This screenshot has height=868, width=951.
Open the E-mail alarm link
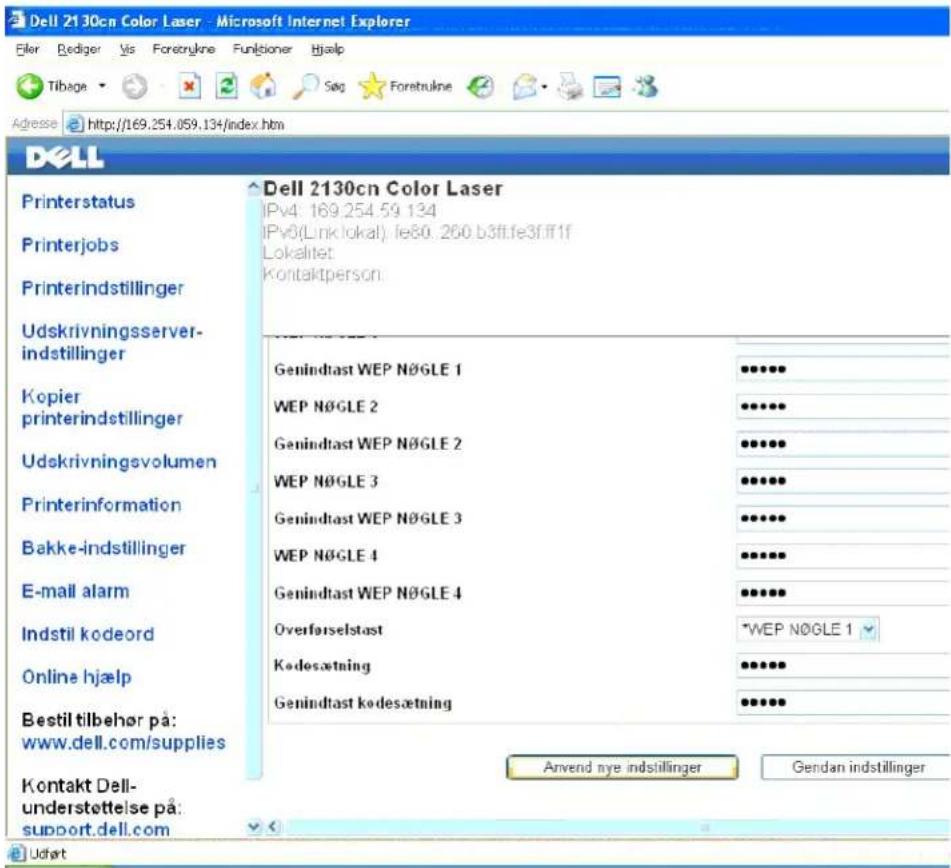click(x=75, y=591)
